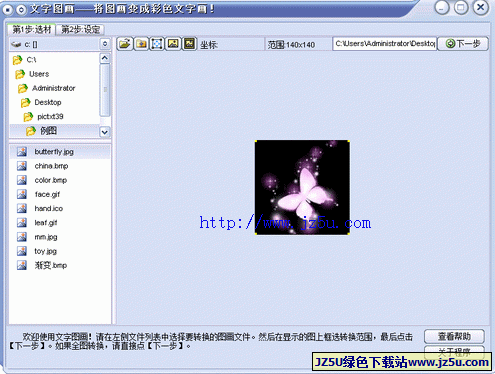Click the face.gif file icon

coord(22,194)
